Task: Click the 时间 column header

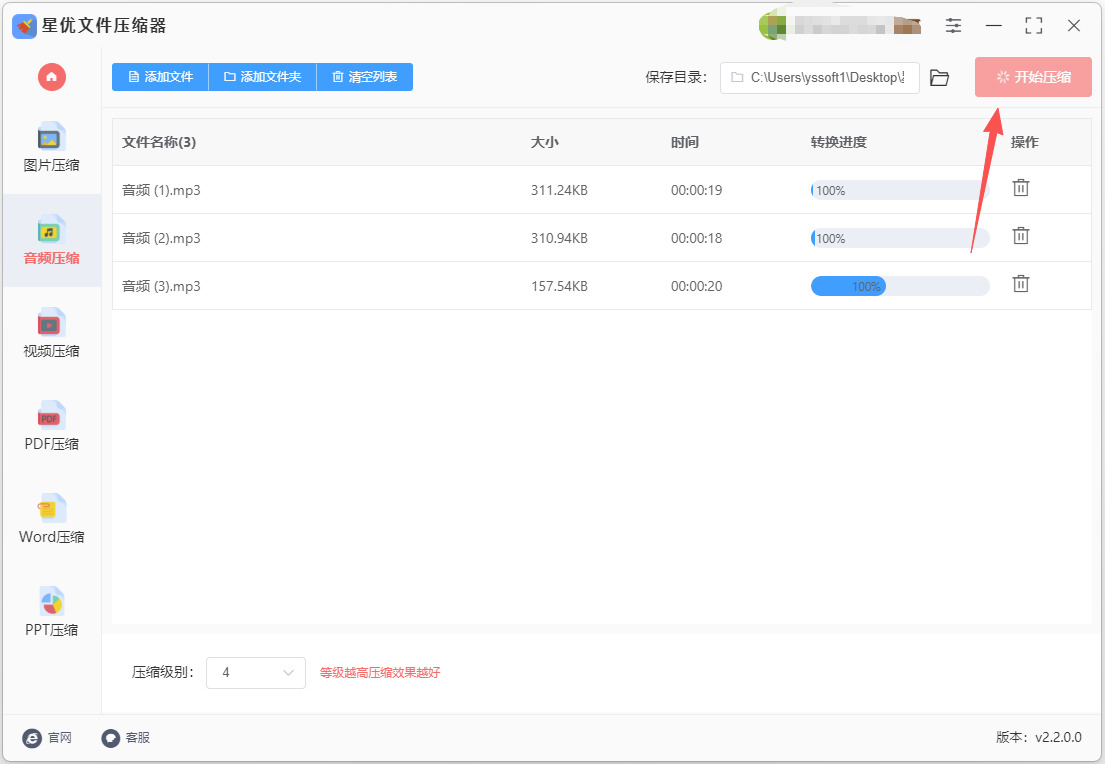Action: [x=684, y=142]
